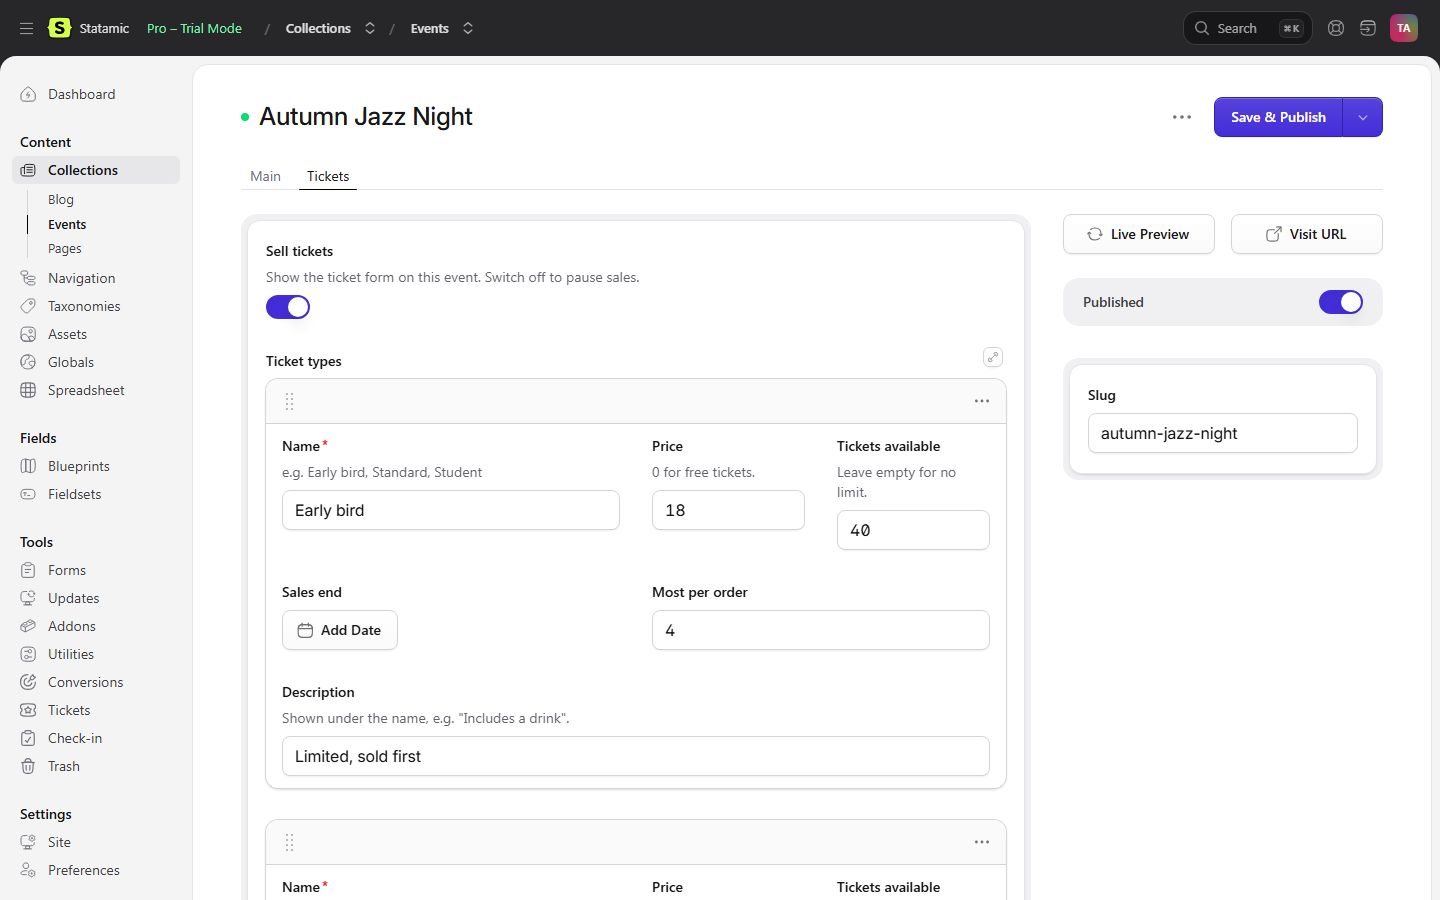This screenshot has width=1440, height=900.
Task: Open the entry actions ellipsis menu
Action: coord(1182,117)
